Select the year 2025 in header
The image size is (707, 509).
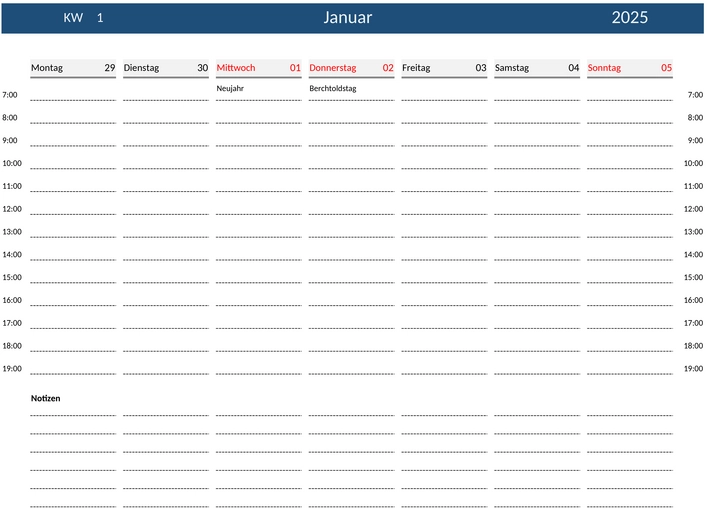(x=629, y=18)
